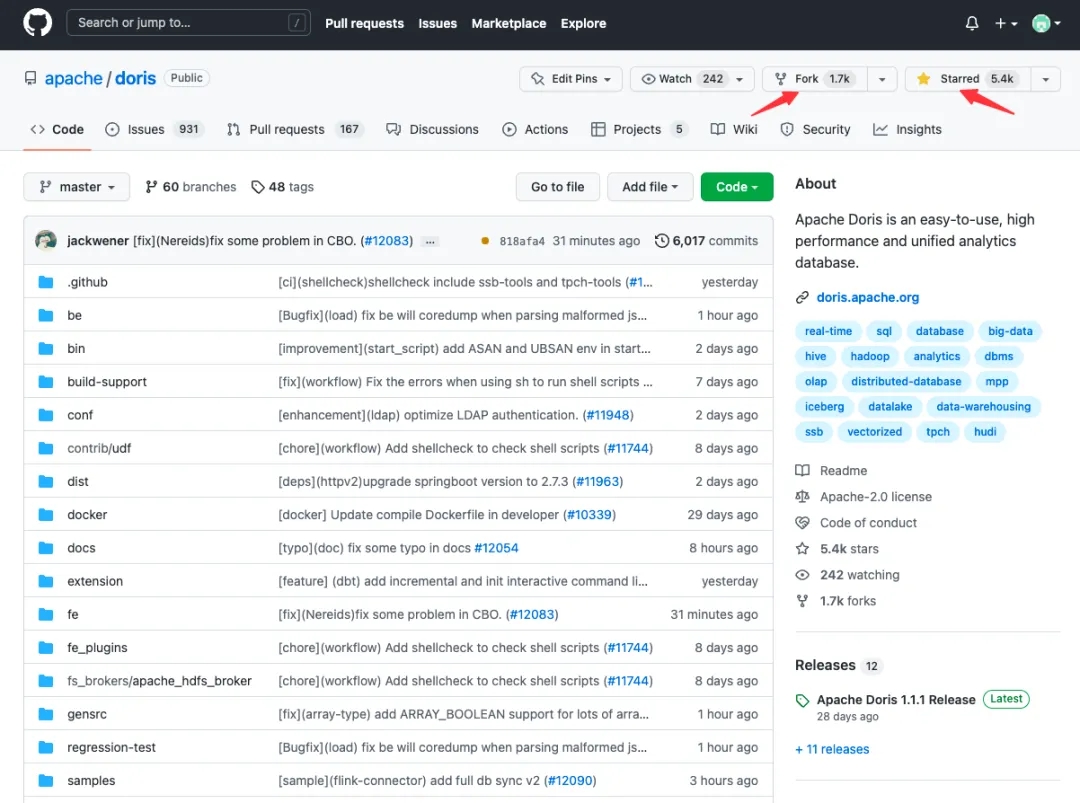Open the be folder icon
1080x803 pixels.
click(46, 315)
